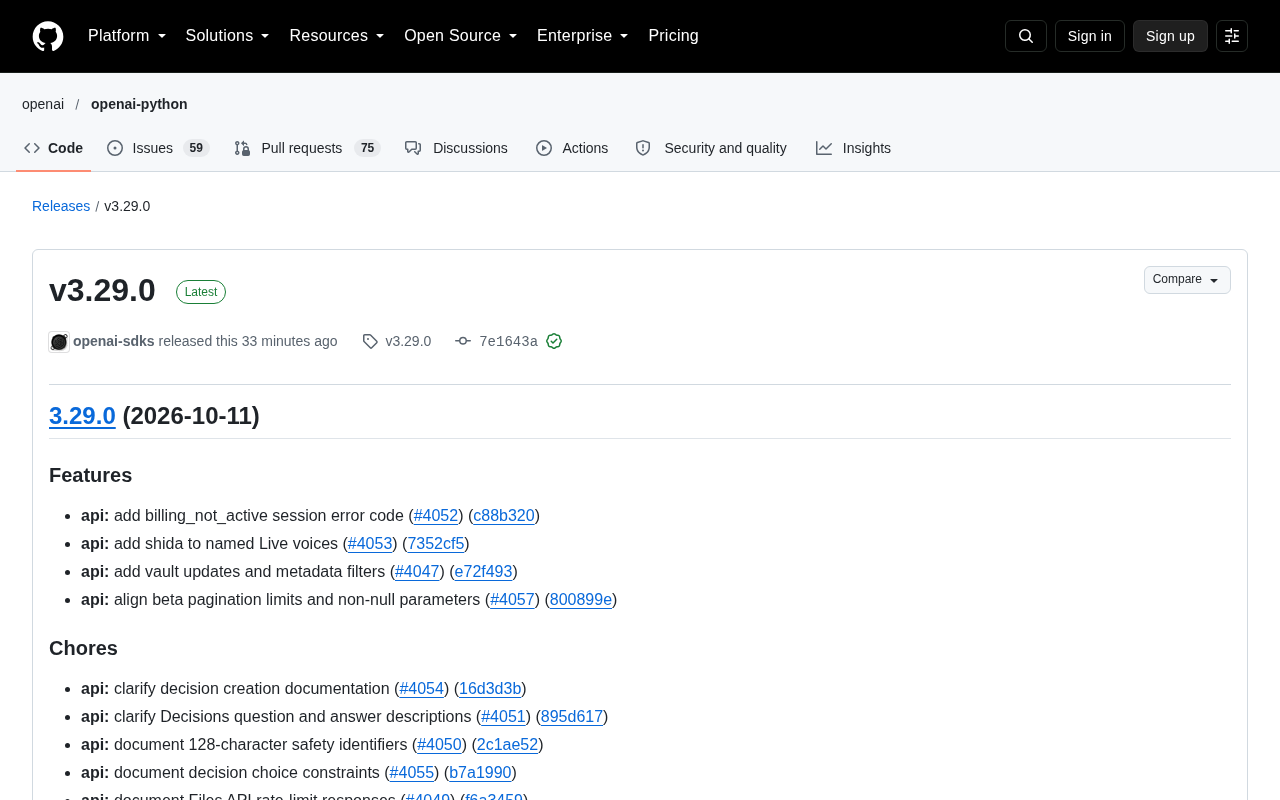This screenshot has height=800, width=1280.
Task: Expand the Platform menu
Action: pyautogui.click(x=127, y=36)
